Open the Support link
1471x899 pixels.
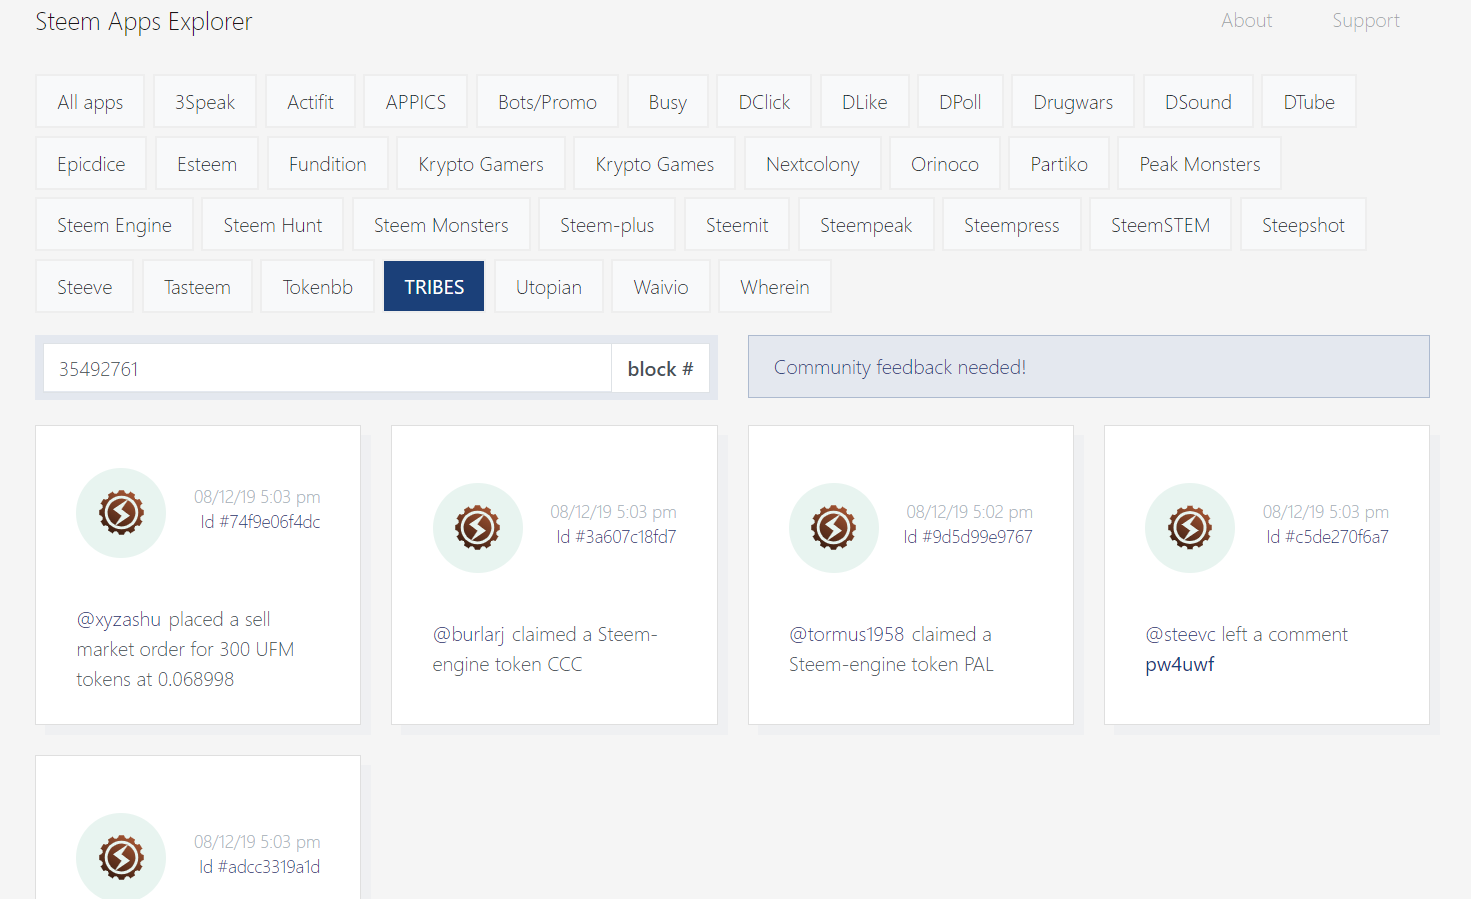point(1366,20)
